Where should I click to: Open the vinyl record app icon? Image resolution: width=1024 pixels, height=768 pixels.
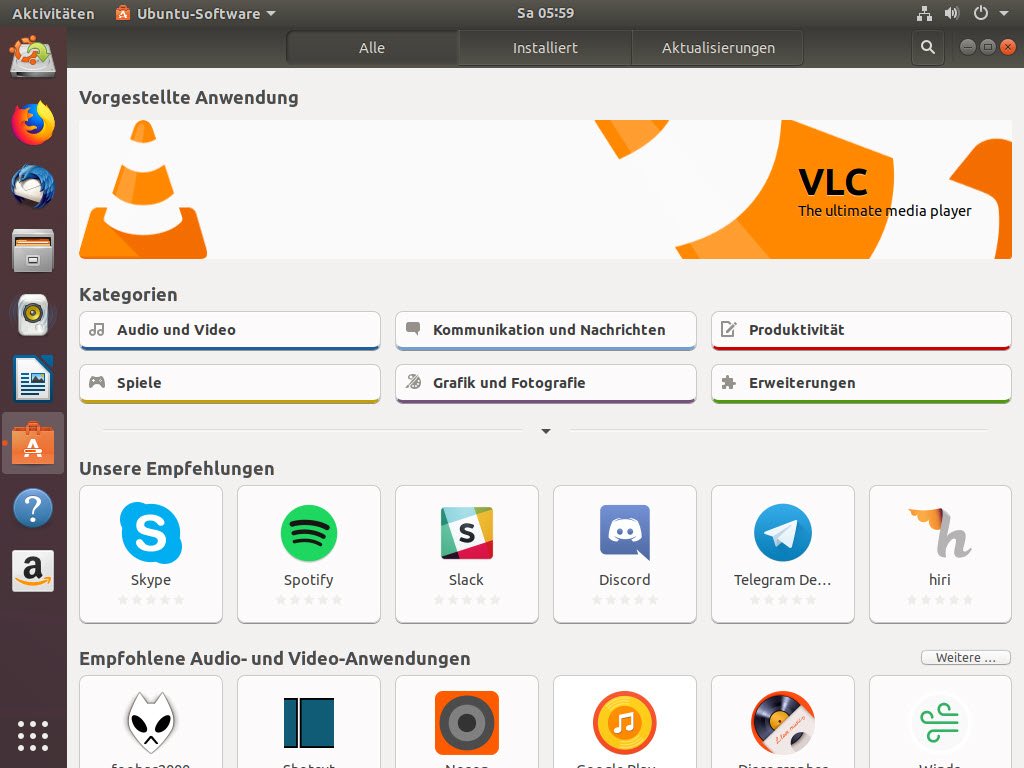(x=783, y=722)
